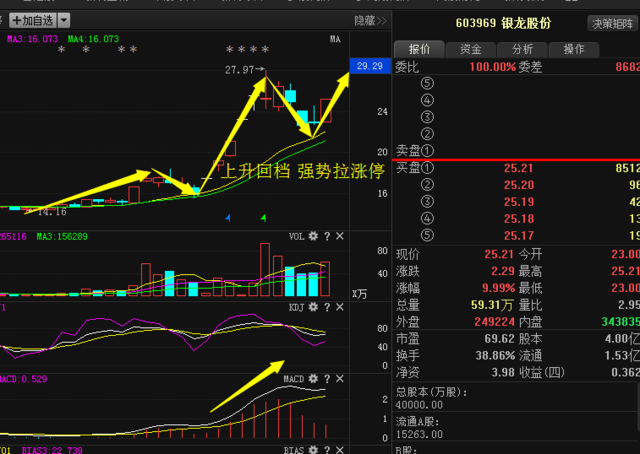Open KDJ indicator settings gear
640x454 pixels.
[313, 307]
